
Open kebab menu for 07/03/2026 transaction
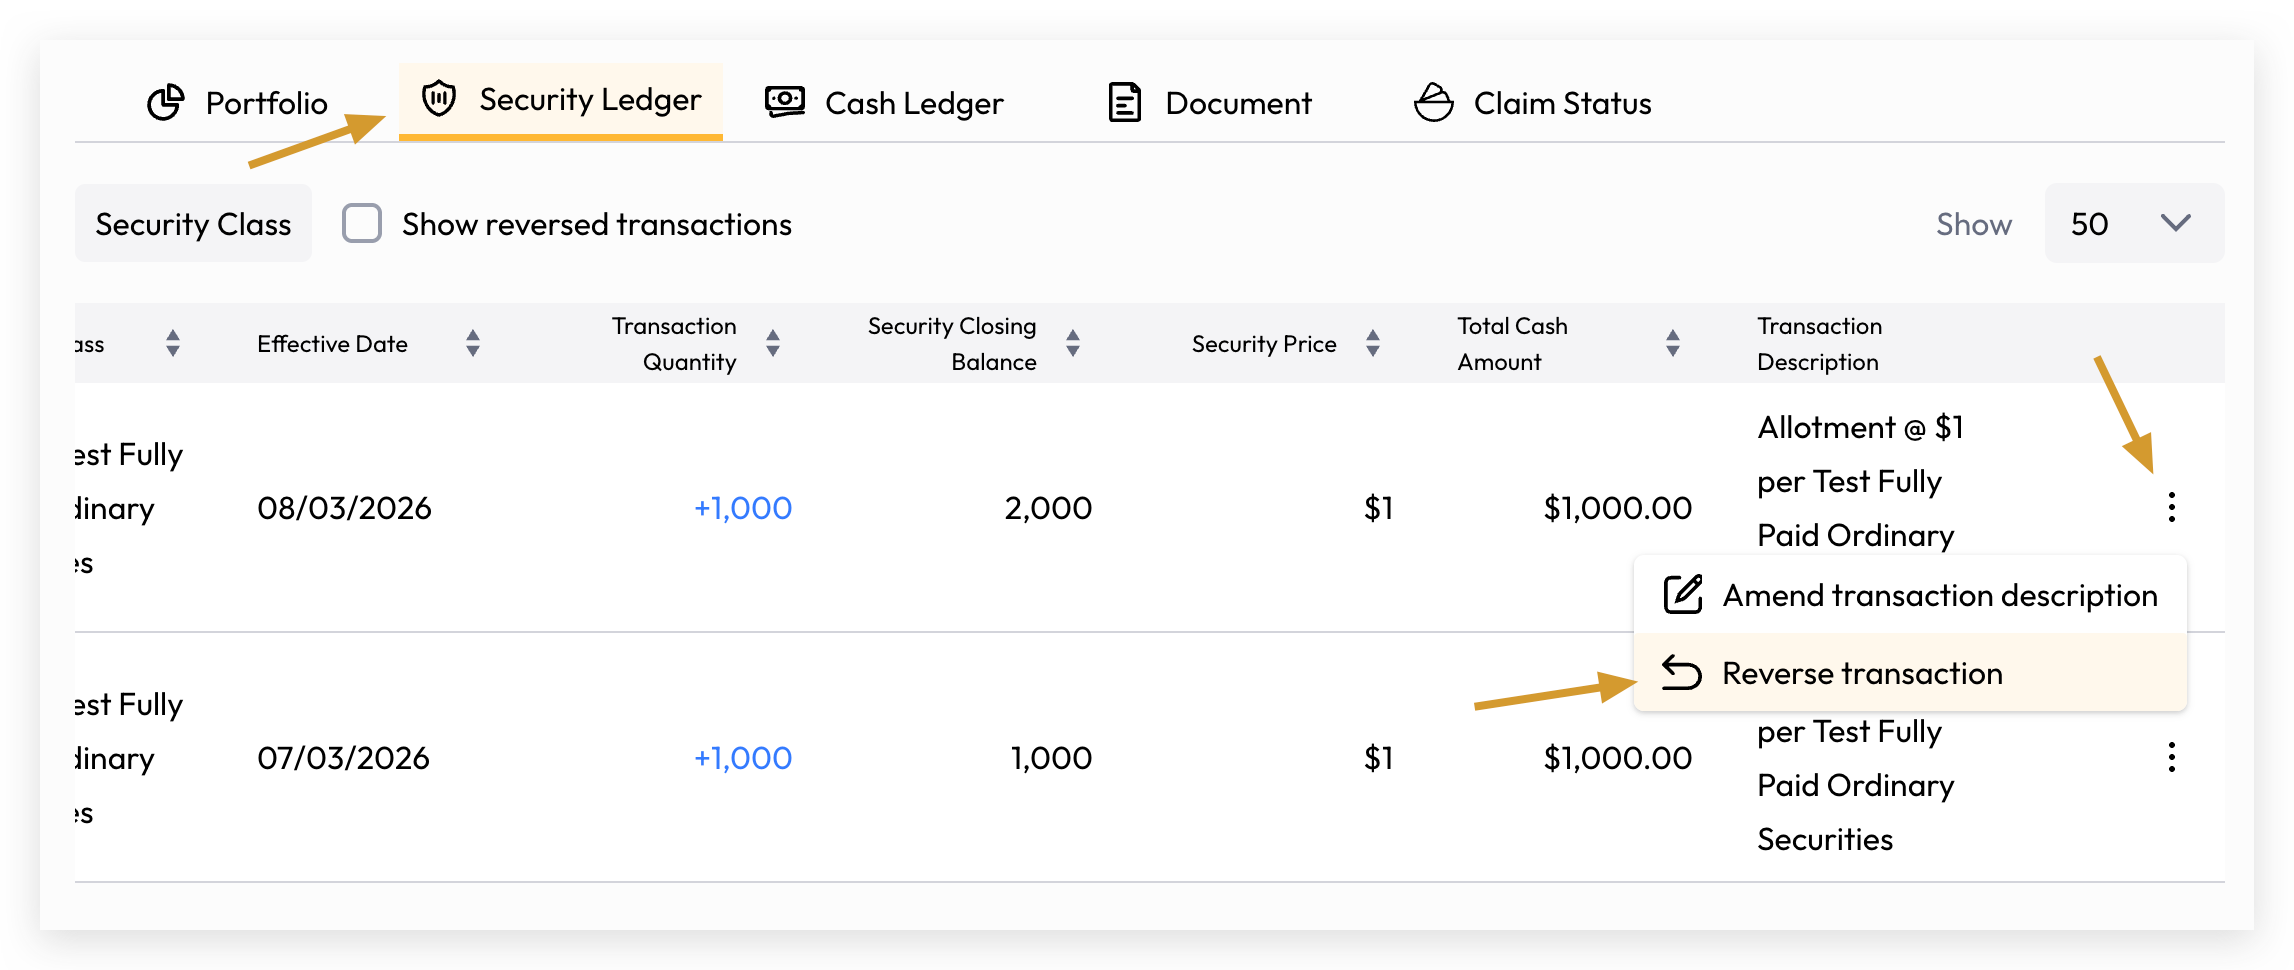[2171, 757]
